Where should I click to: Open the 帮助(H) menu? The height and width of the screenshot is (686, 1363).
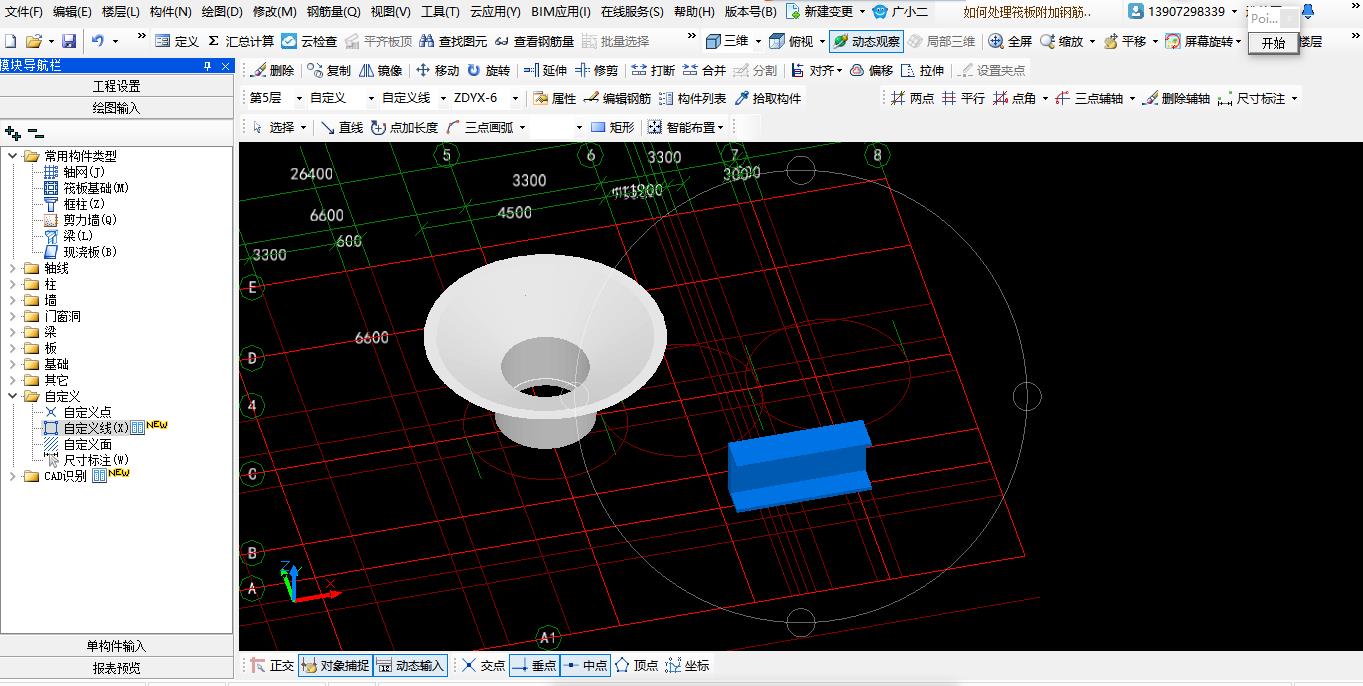pyautogui.click(x=694, y=12)
